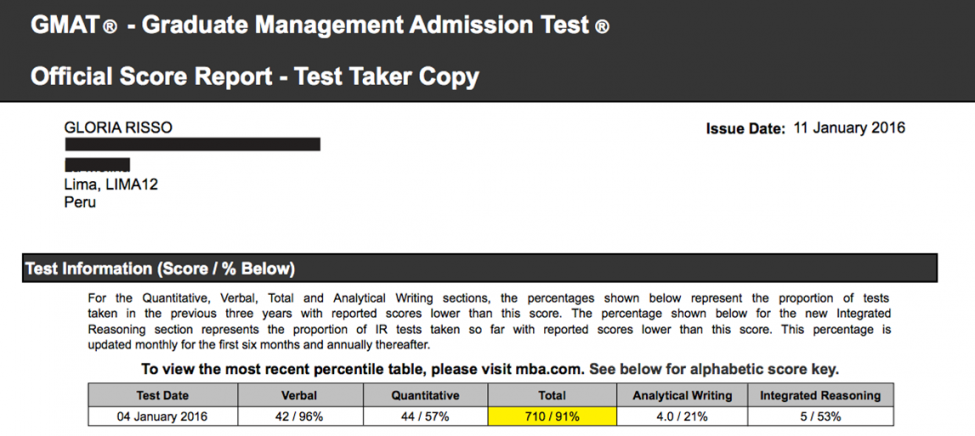Click the long redacted address bar
Image resolution: width=975 pixels, height=436 pixels.
click(192, 146)
